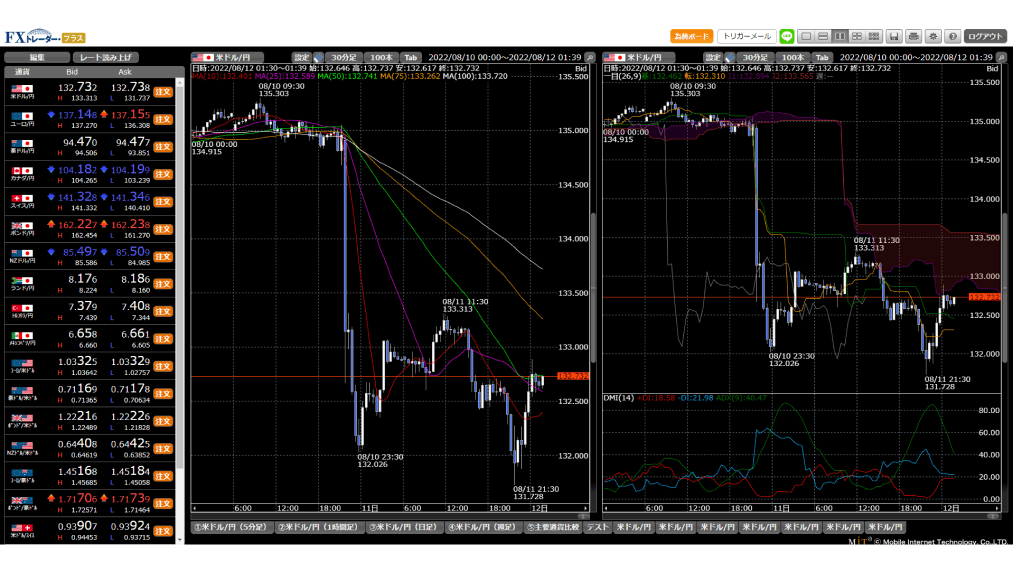Click Tab button in right chart toolbar
The height and width of the screenshot is (572, 1013).
pyautogui.click(x=822, y=58)
